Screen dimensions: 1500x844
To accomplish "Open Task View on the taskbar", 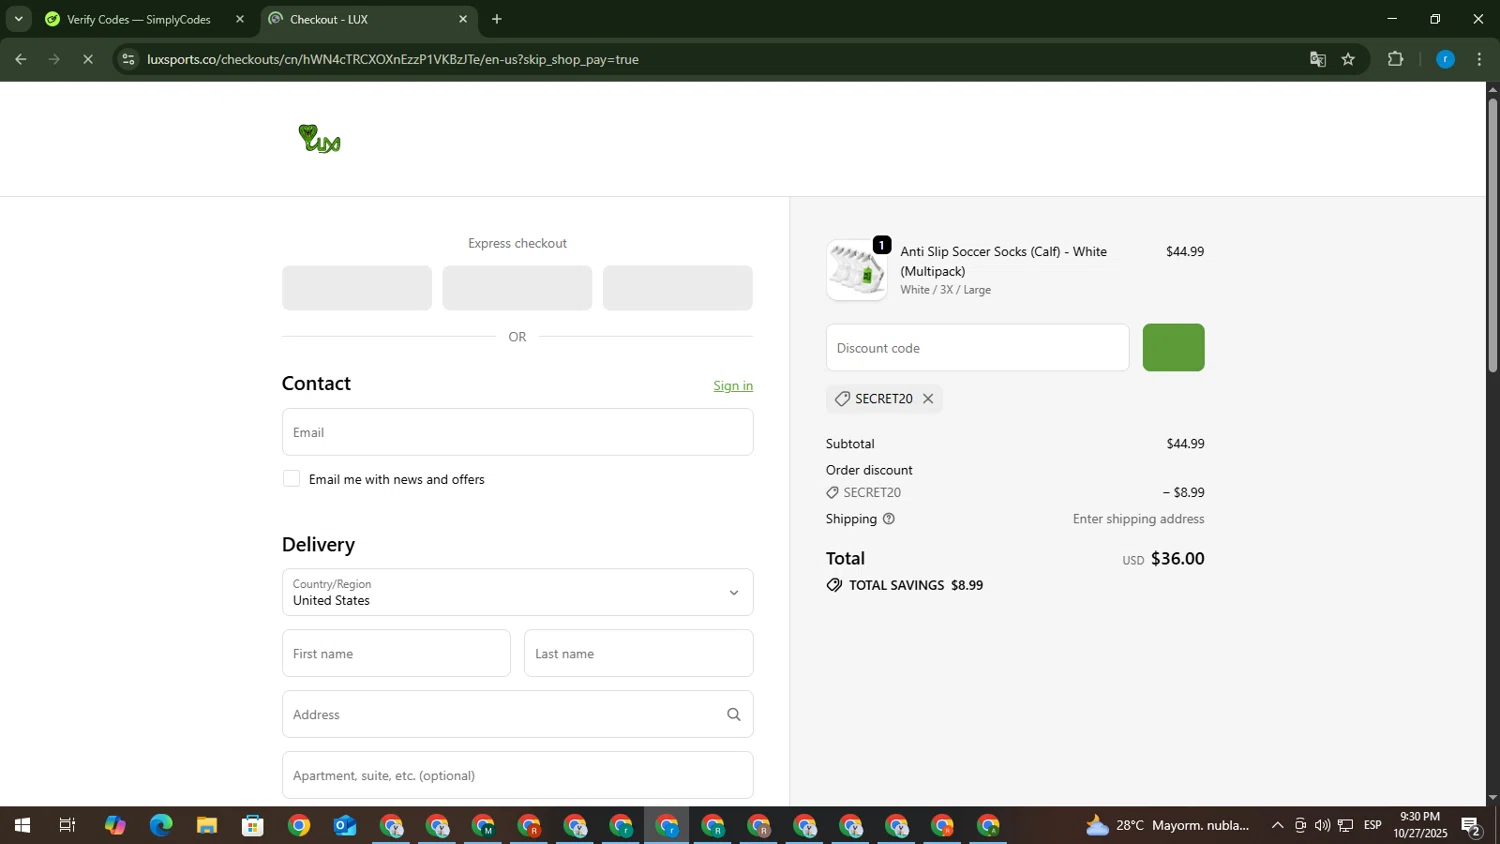I will point(67,826).
